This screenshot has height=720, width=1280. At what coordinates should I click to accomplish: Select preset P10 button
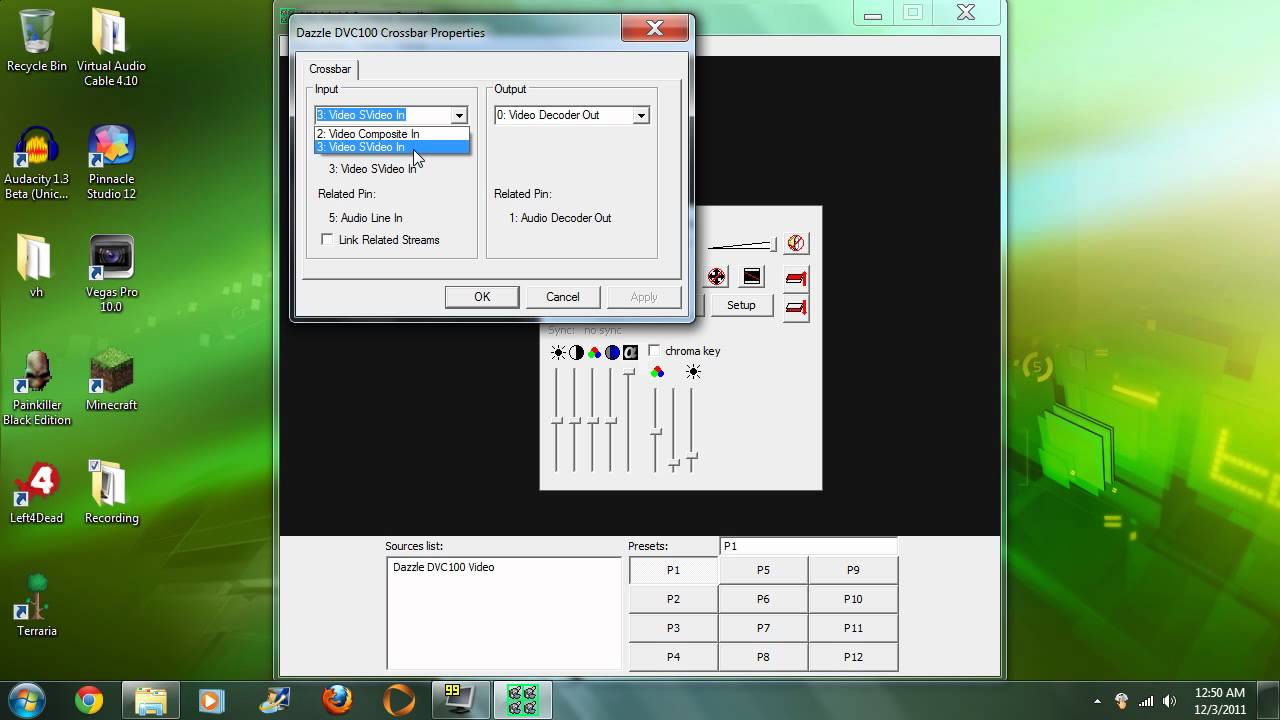click(x=853, y=599)
